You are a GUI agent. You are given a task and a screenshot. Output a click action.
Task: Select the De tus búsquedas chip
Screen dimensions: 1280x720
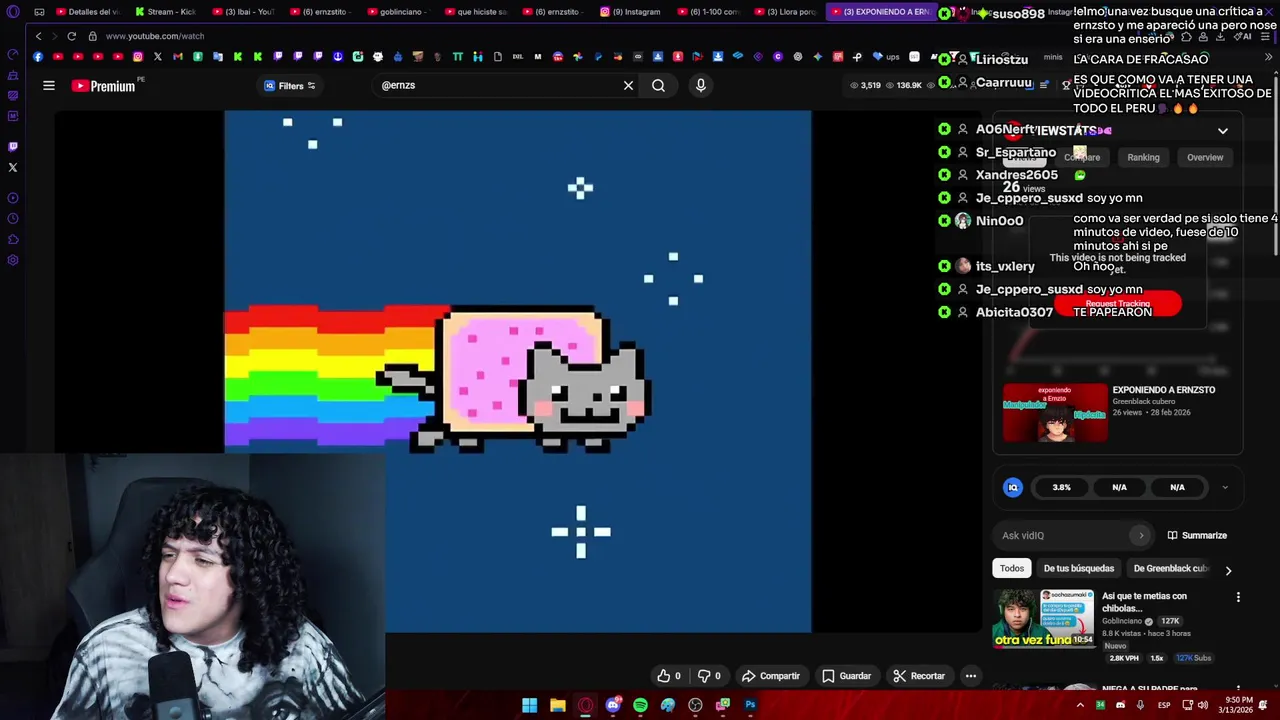(x=1078, y=568)
